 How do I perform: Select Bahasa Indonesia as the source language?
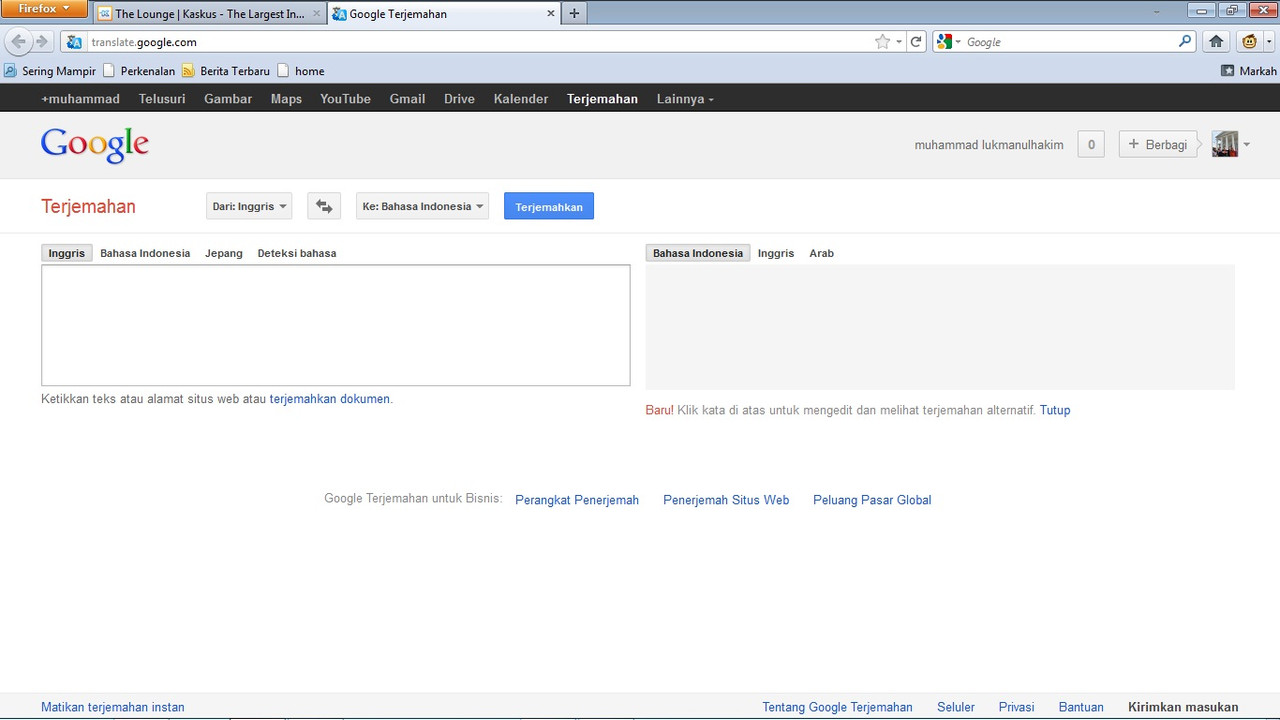[145, 253]
